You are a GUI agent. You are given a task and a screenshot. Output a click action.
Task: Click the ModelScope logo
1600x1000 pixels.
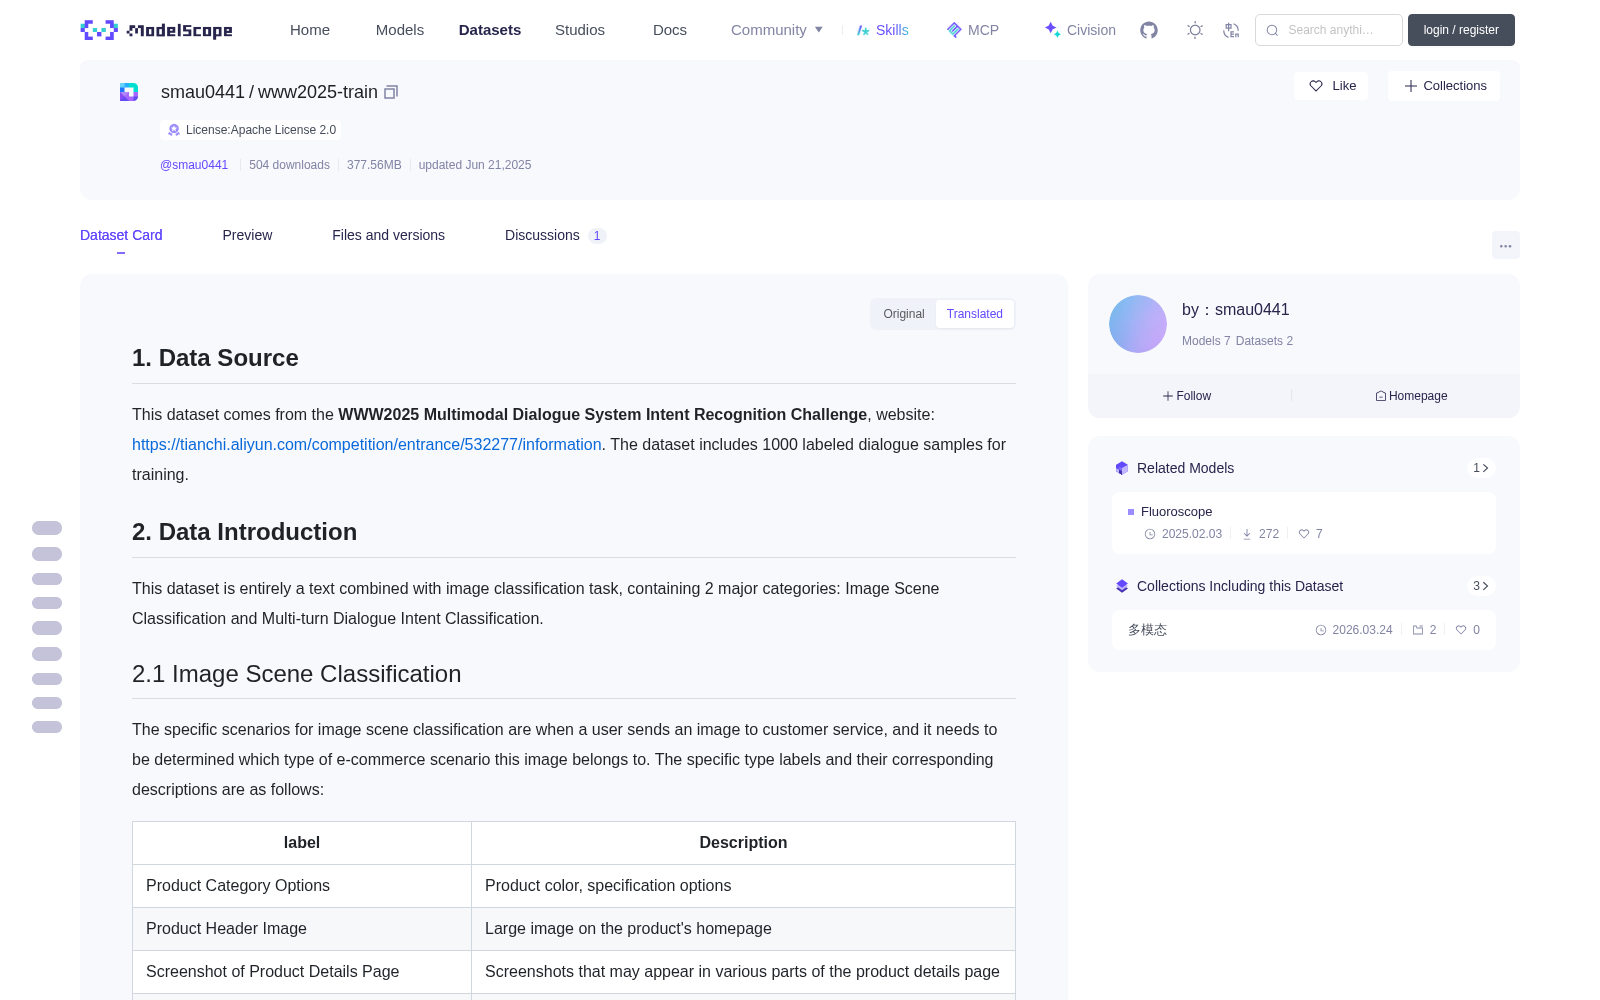pos(157,30)
